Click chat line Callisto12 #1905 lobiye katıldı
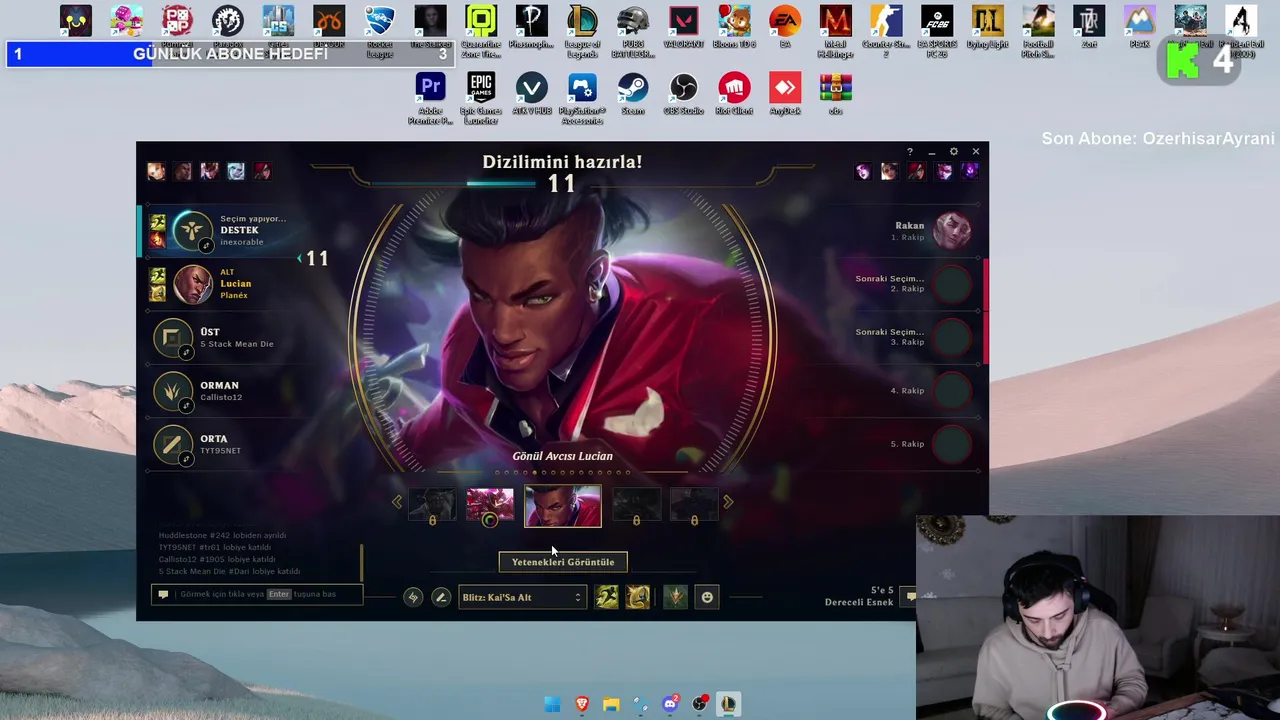Image resolution: width=1280 pixels, height=720 pixels. [x=217, y=559]
